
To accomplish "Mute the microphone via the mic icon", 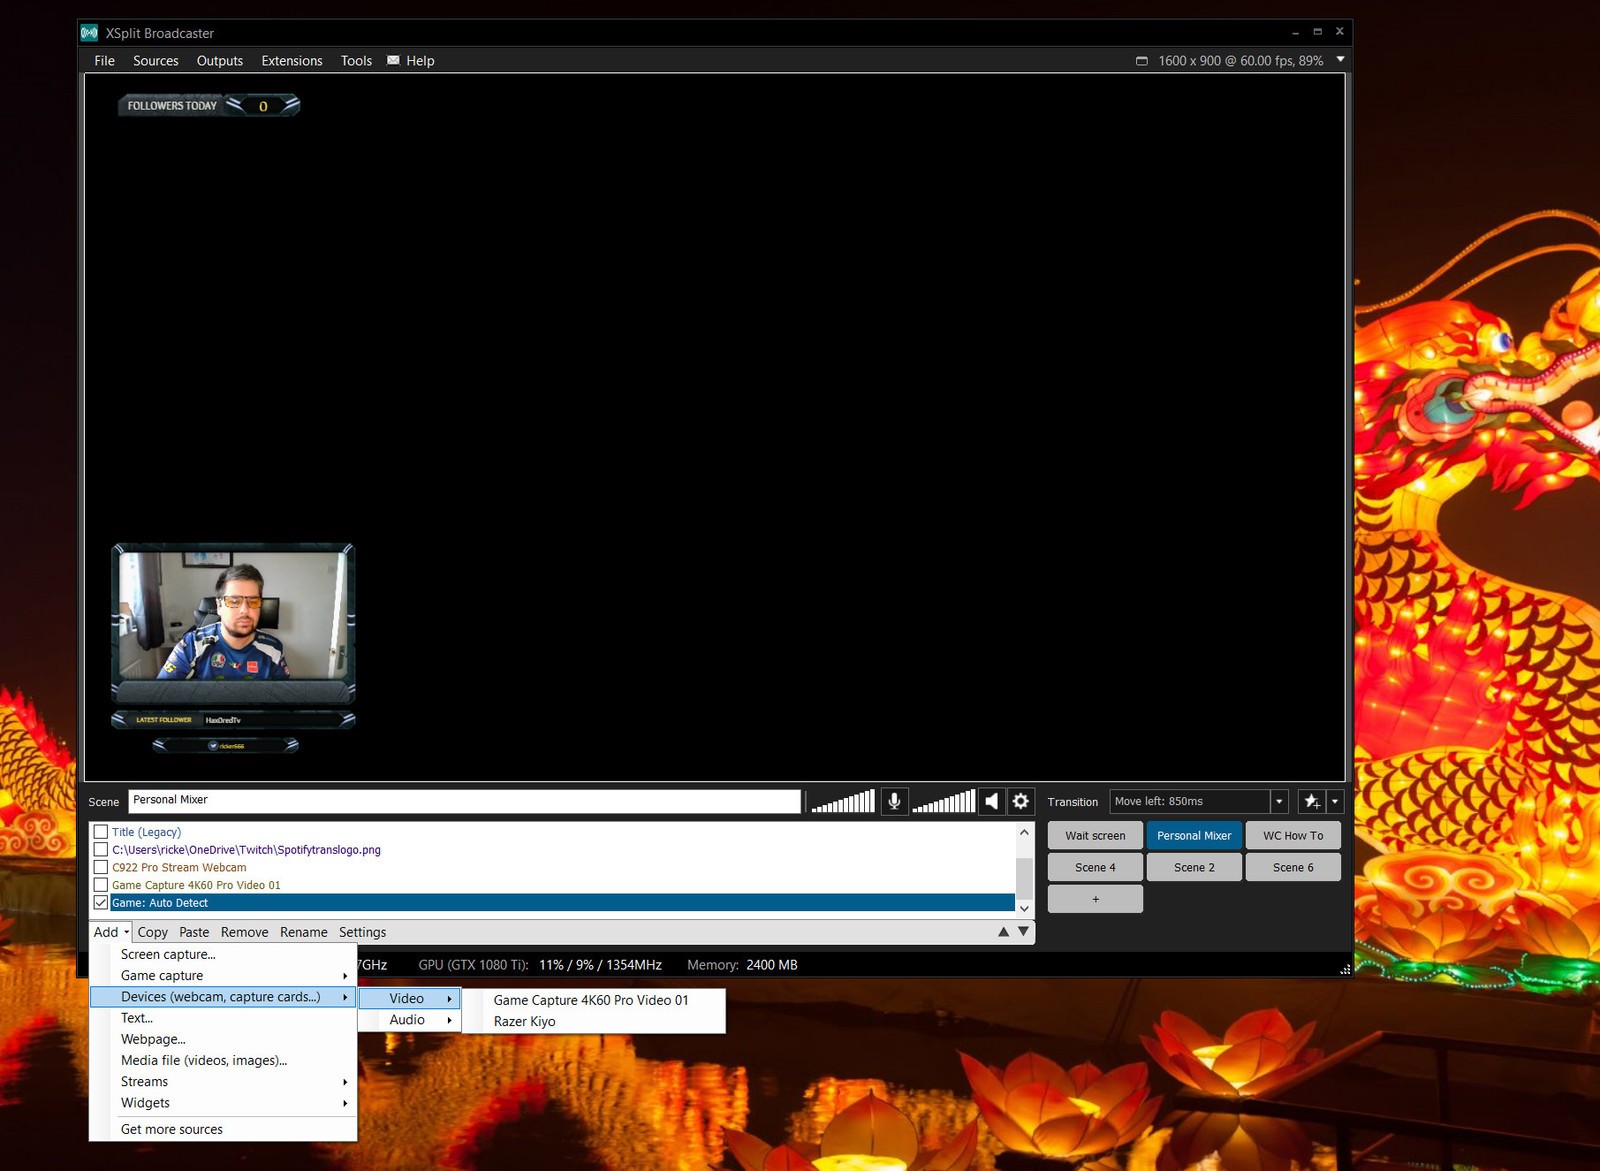I will (x=893, y=800).
